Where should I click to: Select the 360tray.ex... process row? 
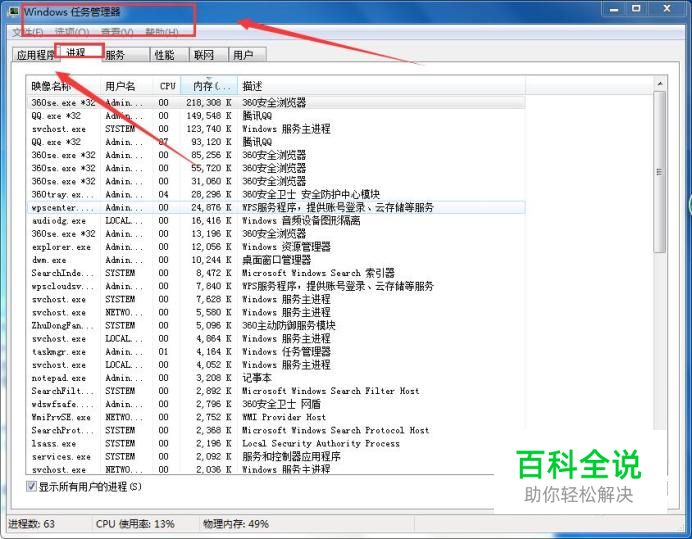[x=276, y=194]
